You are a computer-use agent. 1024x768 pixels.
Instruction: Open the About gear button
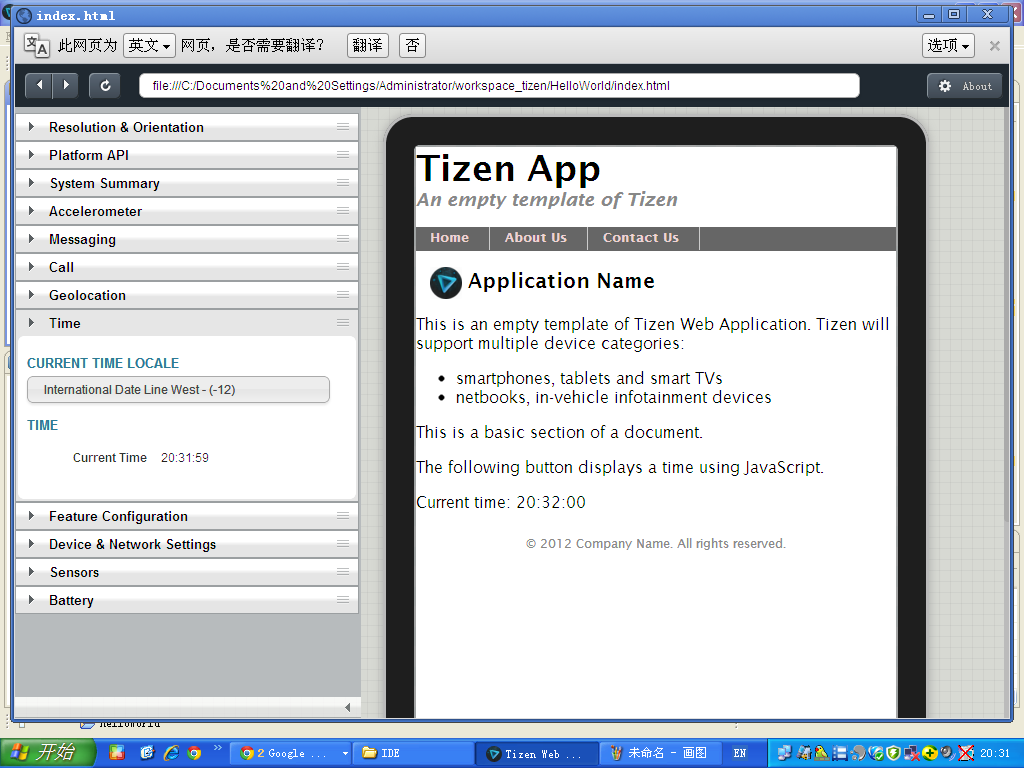coord(965,86)
